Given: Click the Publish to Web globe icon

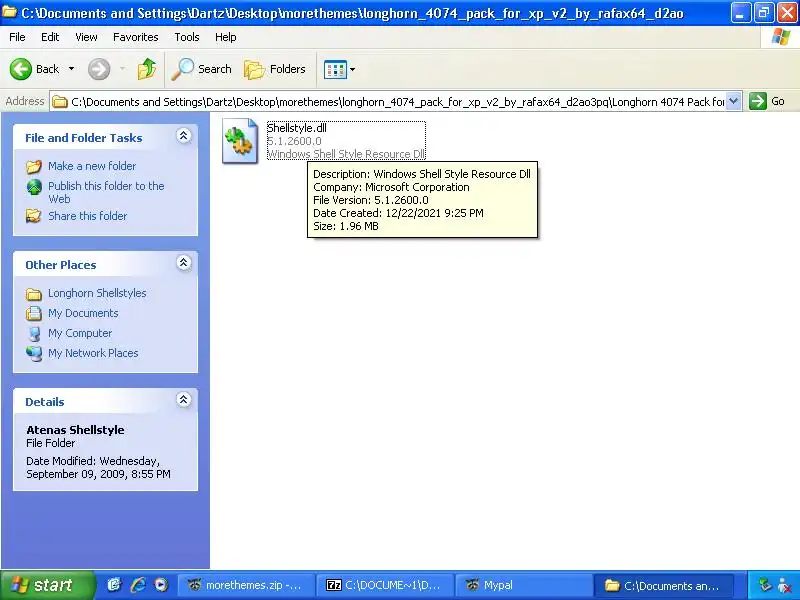Looking at the screenshot, I should coord(34,187).
